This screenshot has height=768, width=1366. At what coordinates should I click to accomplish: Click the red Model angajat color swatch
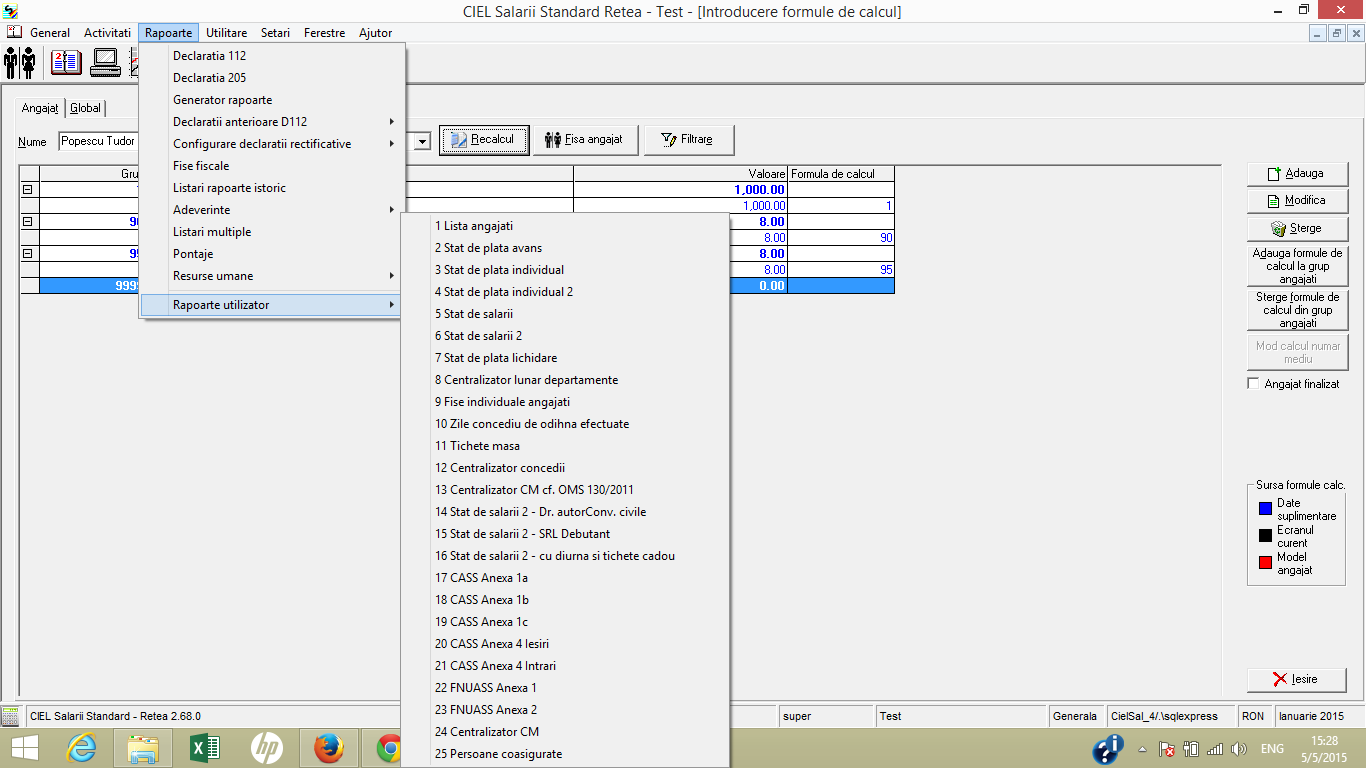(1265, 563)
